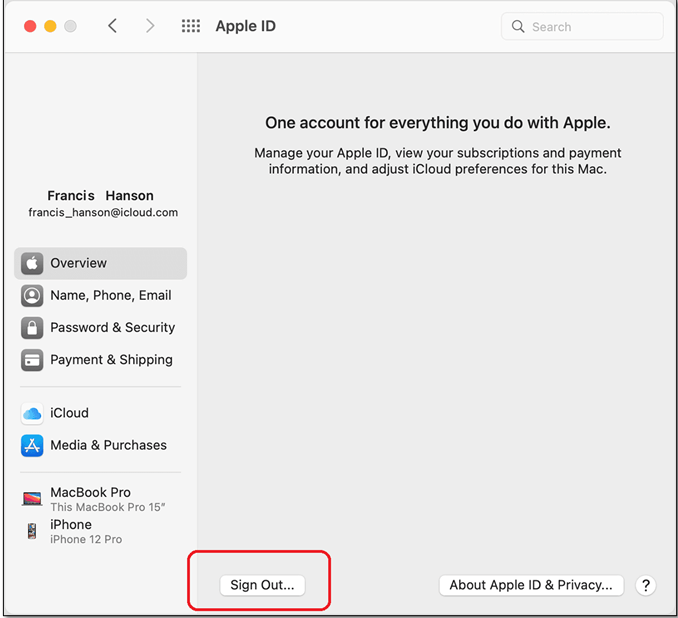Click the credit card icon for Payment & Shipping

(32, 360)
